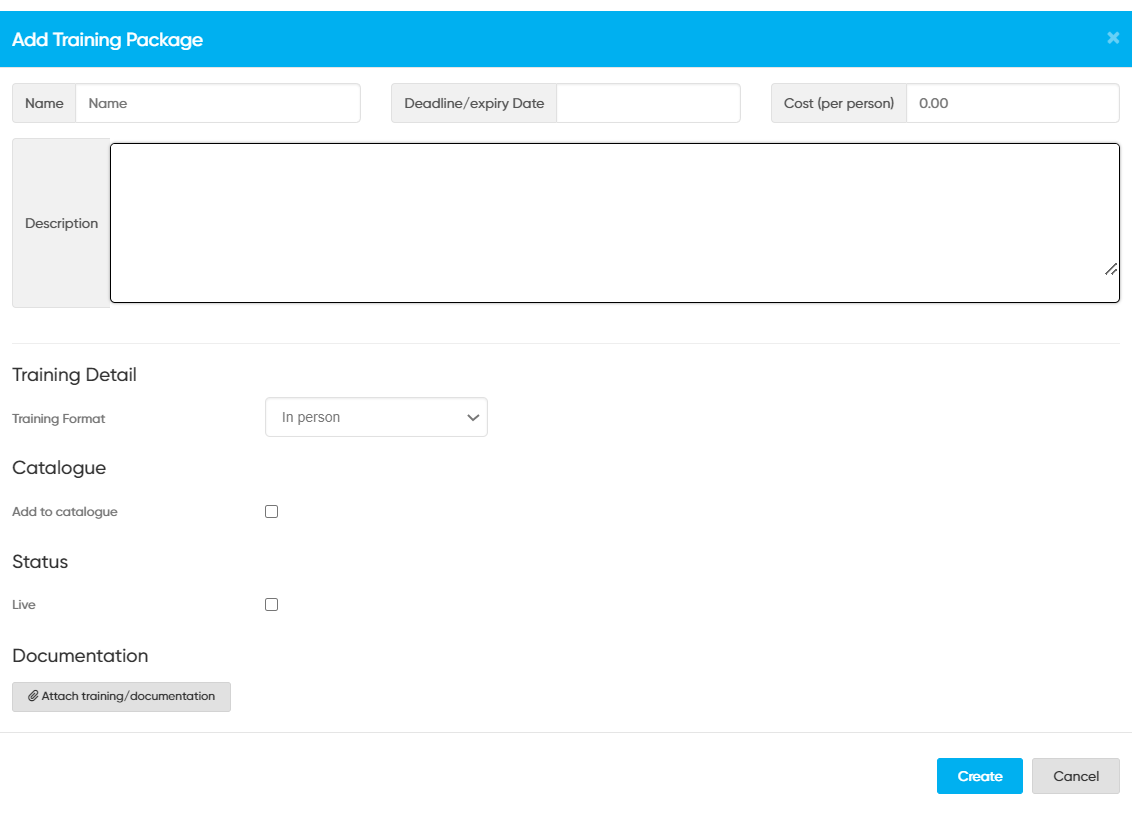The width and height of the screenshot is (1132, 836).
Task: Check the box next to Live under Status
Action: [270, 604]
